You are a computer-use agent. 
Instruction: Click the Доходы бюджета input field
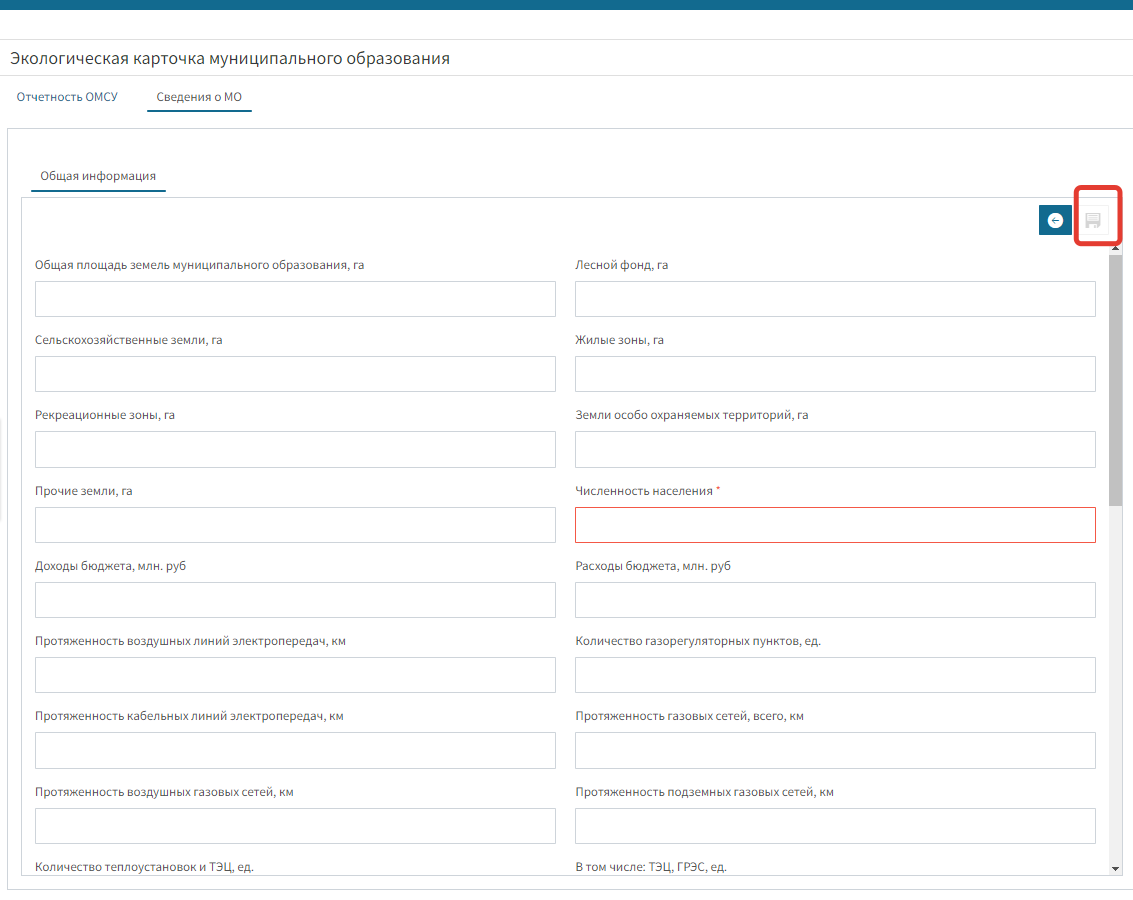click(x=295, y=600)
